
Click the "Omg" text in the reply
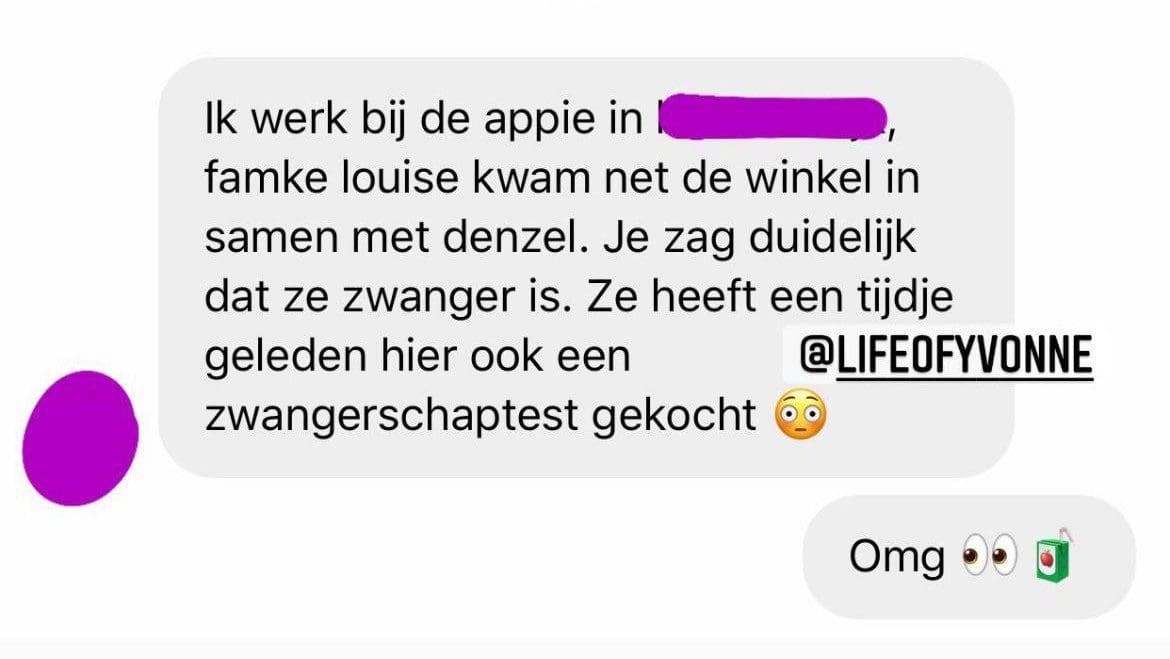point(897,558)
